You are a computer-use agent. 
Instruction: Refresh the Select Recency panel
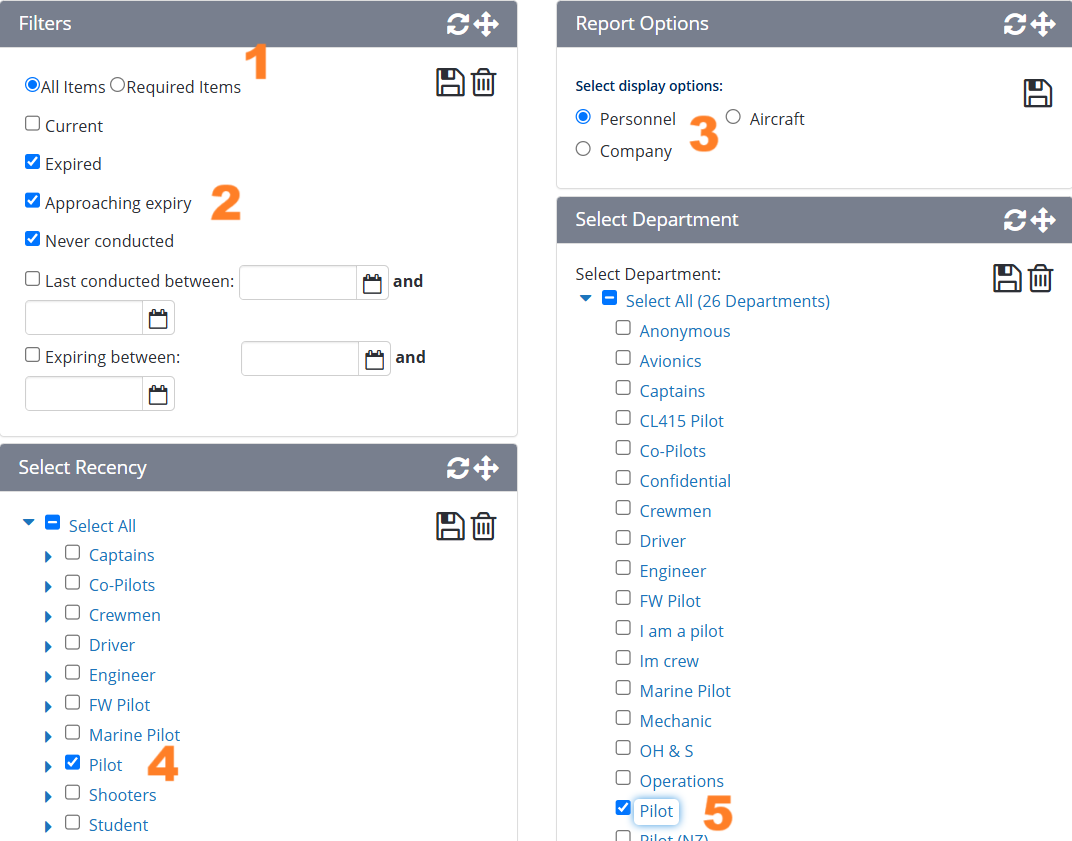(x=458, y=468)
